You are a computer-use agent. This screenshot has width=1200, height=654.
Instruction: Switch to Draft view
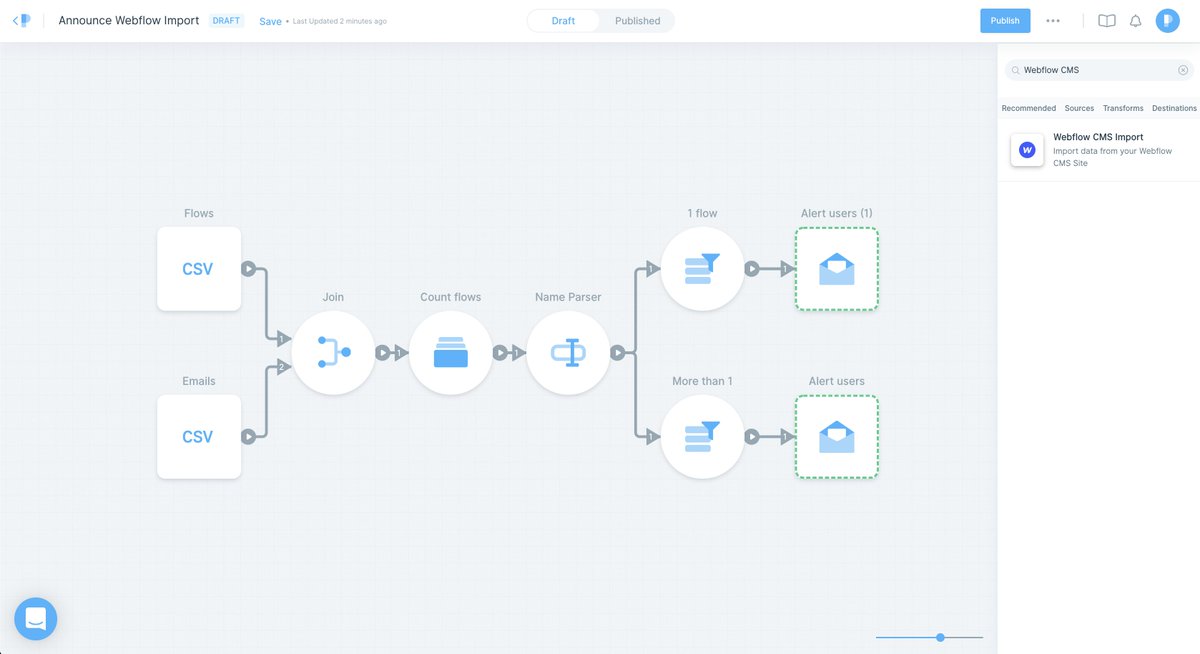pos(563,21)
